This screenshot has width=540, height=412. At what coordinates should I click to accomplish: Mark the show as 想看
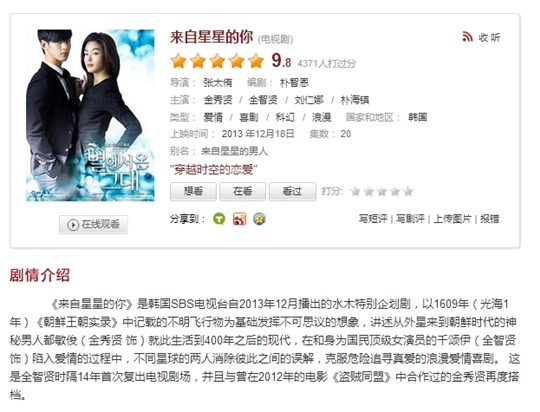[193, 191]
